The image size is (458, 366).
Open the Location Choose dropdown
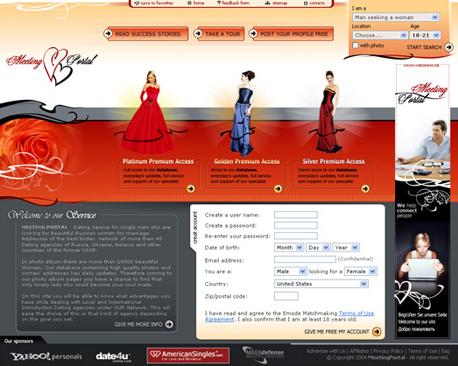[380, 35]
